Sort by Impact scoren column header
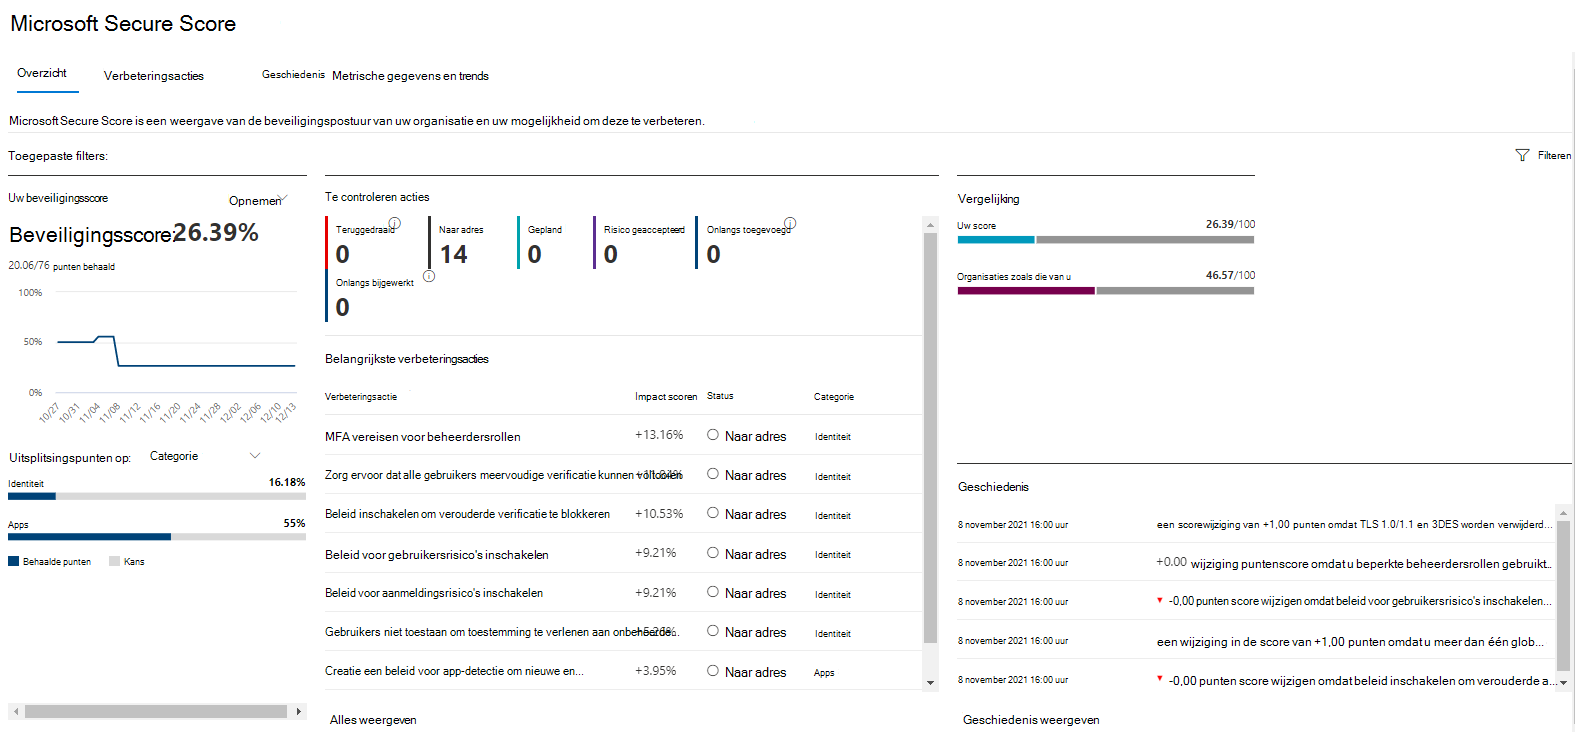 pyautogui.click(x=666, y=397)
